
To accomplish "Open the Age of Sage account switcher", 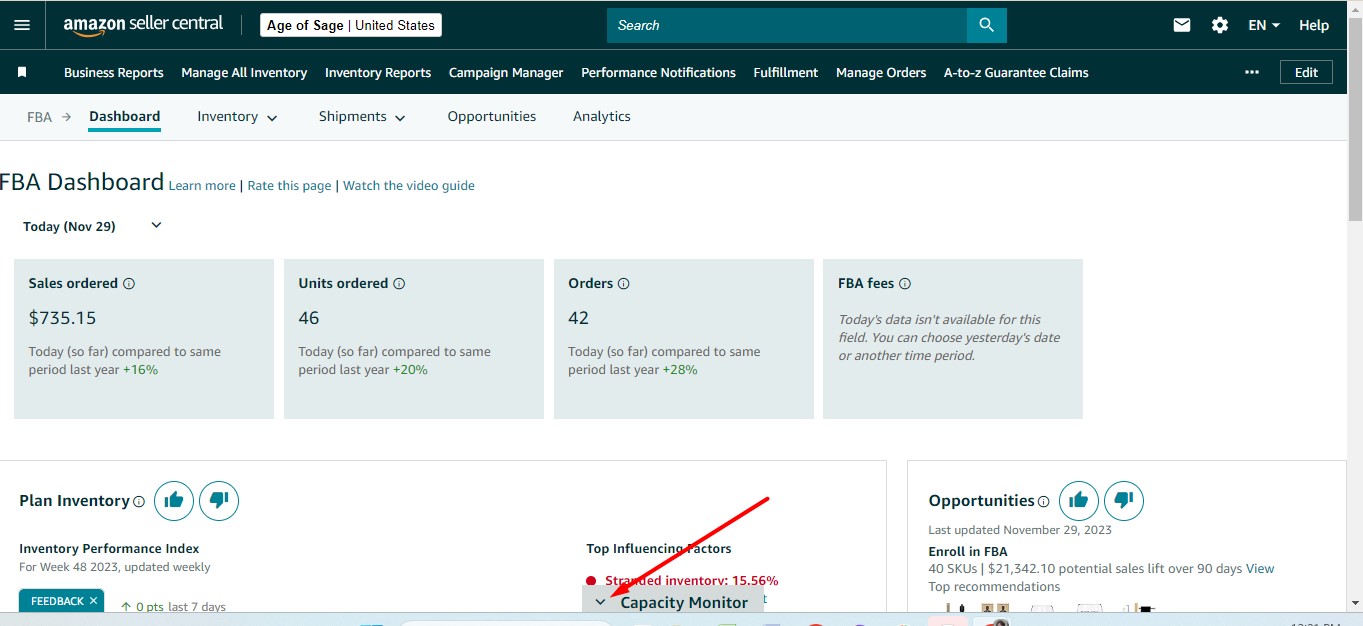I will pos(350,25).
